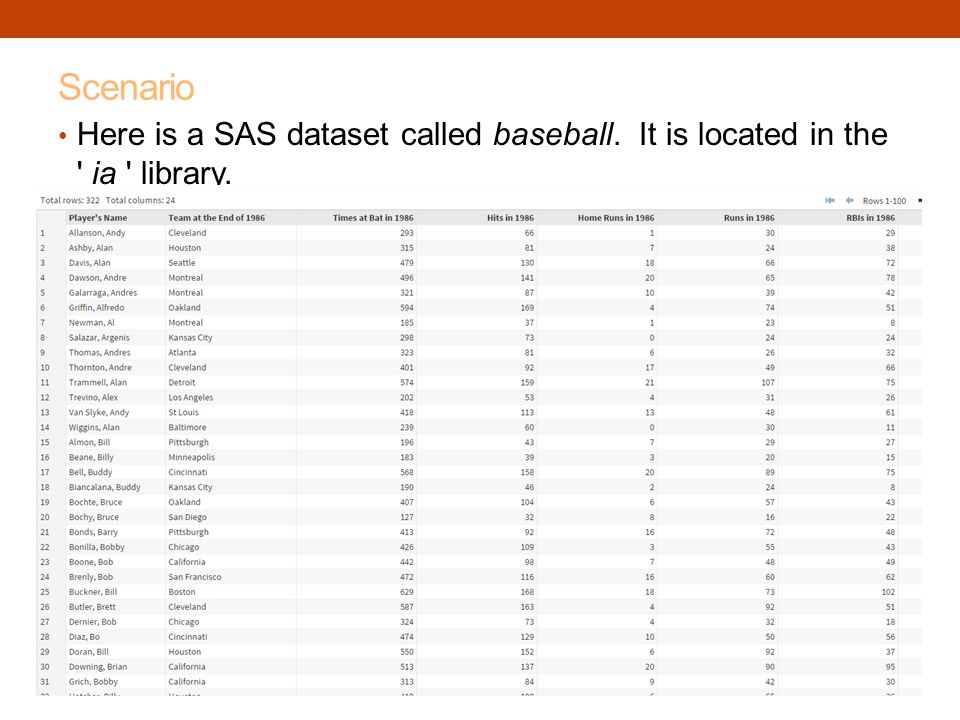Screen dimensions: 960x720
Task: Click the St Louis team cell
Action: (x=183, y=412)
